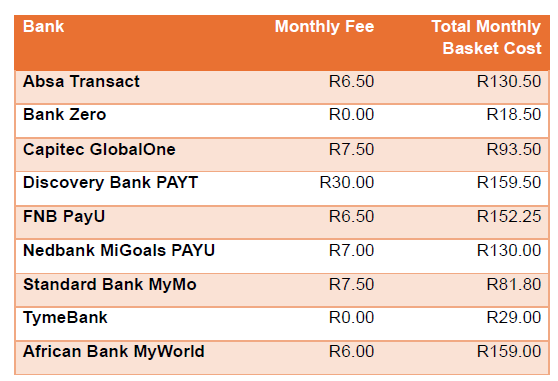Click the R7.00 monthly fee cell

pos(352,250)
